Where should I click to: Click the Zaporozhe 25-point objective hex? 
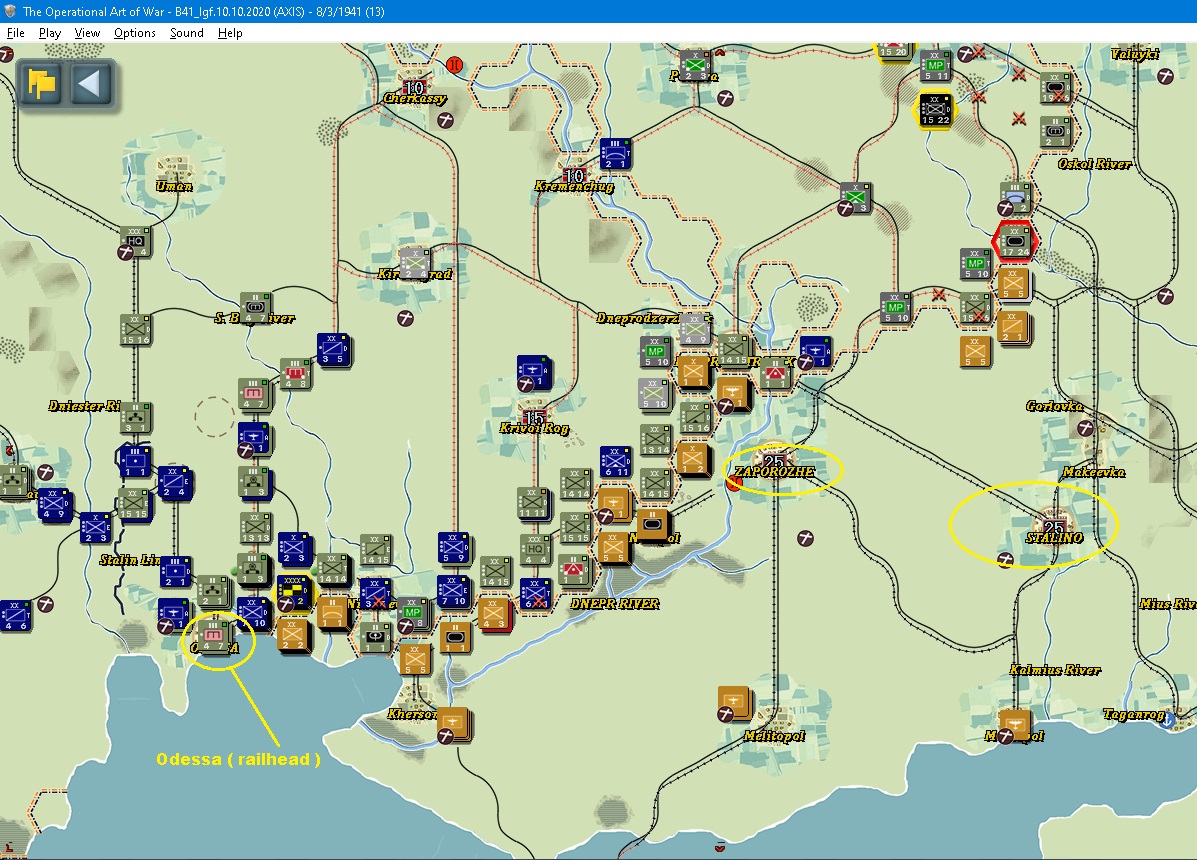coord(774,461)
